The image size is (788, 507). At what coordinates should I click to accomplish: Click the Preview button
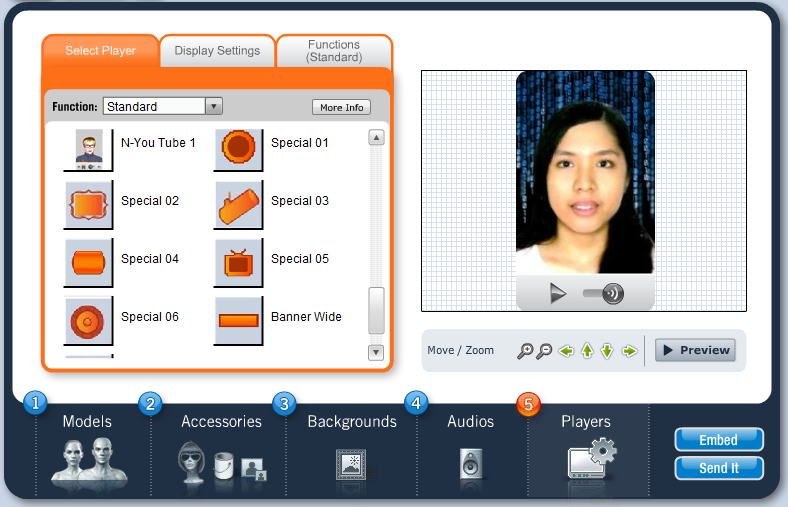click(696, 350)
